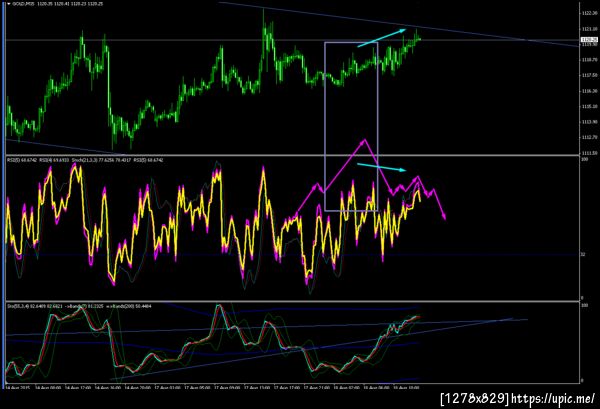
Task: Click the triangle icon beside the GOLD symbol title
Action: [x=9, y=4]
